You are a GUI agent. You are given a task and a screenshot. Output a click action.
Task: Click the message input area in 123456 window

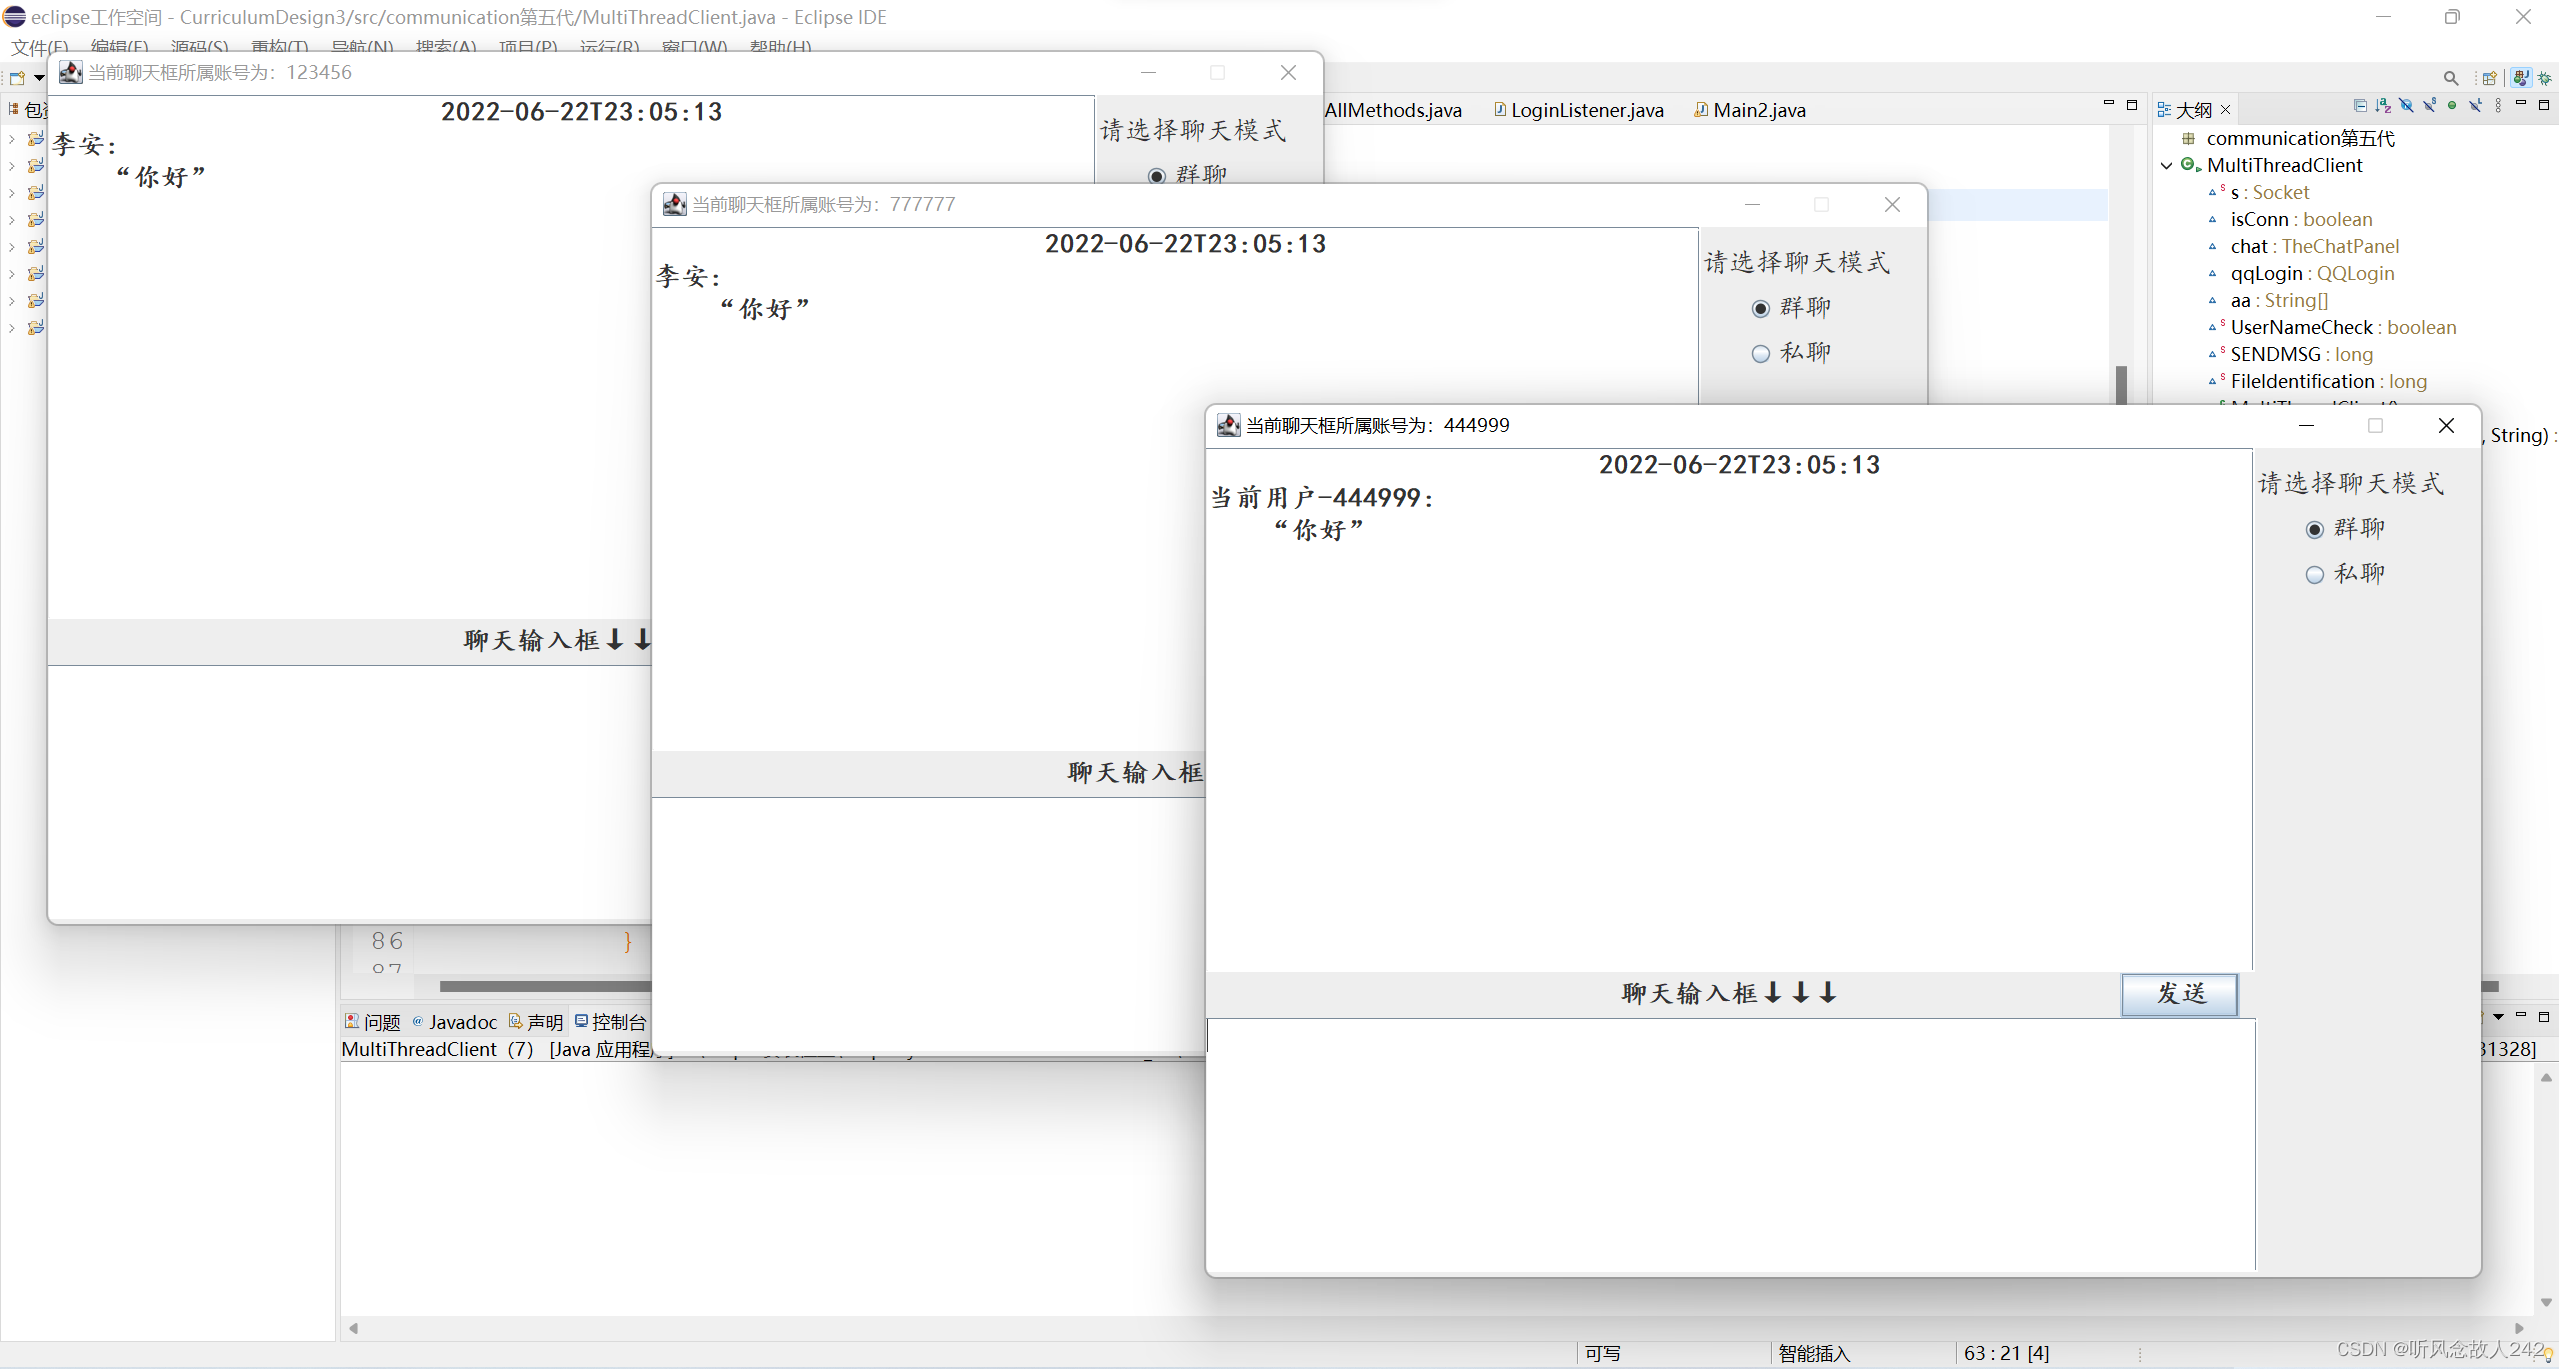click(349, 792)
